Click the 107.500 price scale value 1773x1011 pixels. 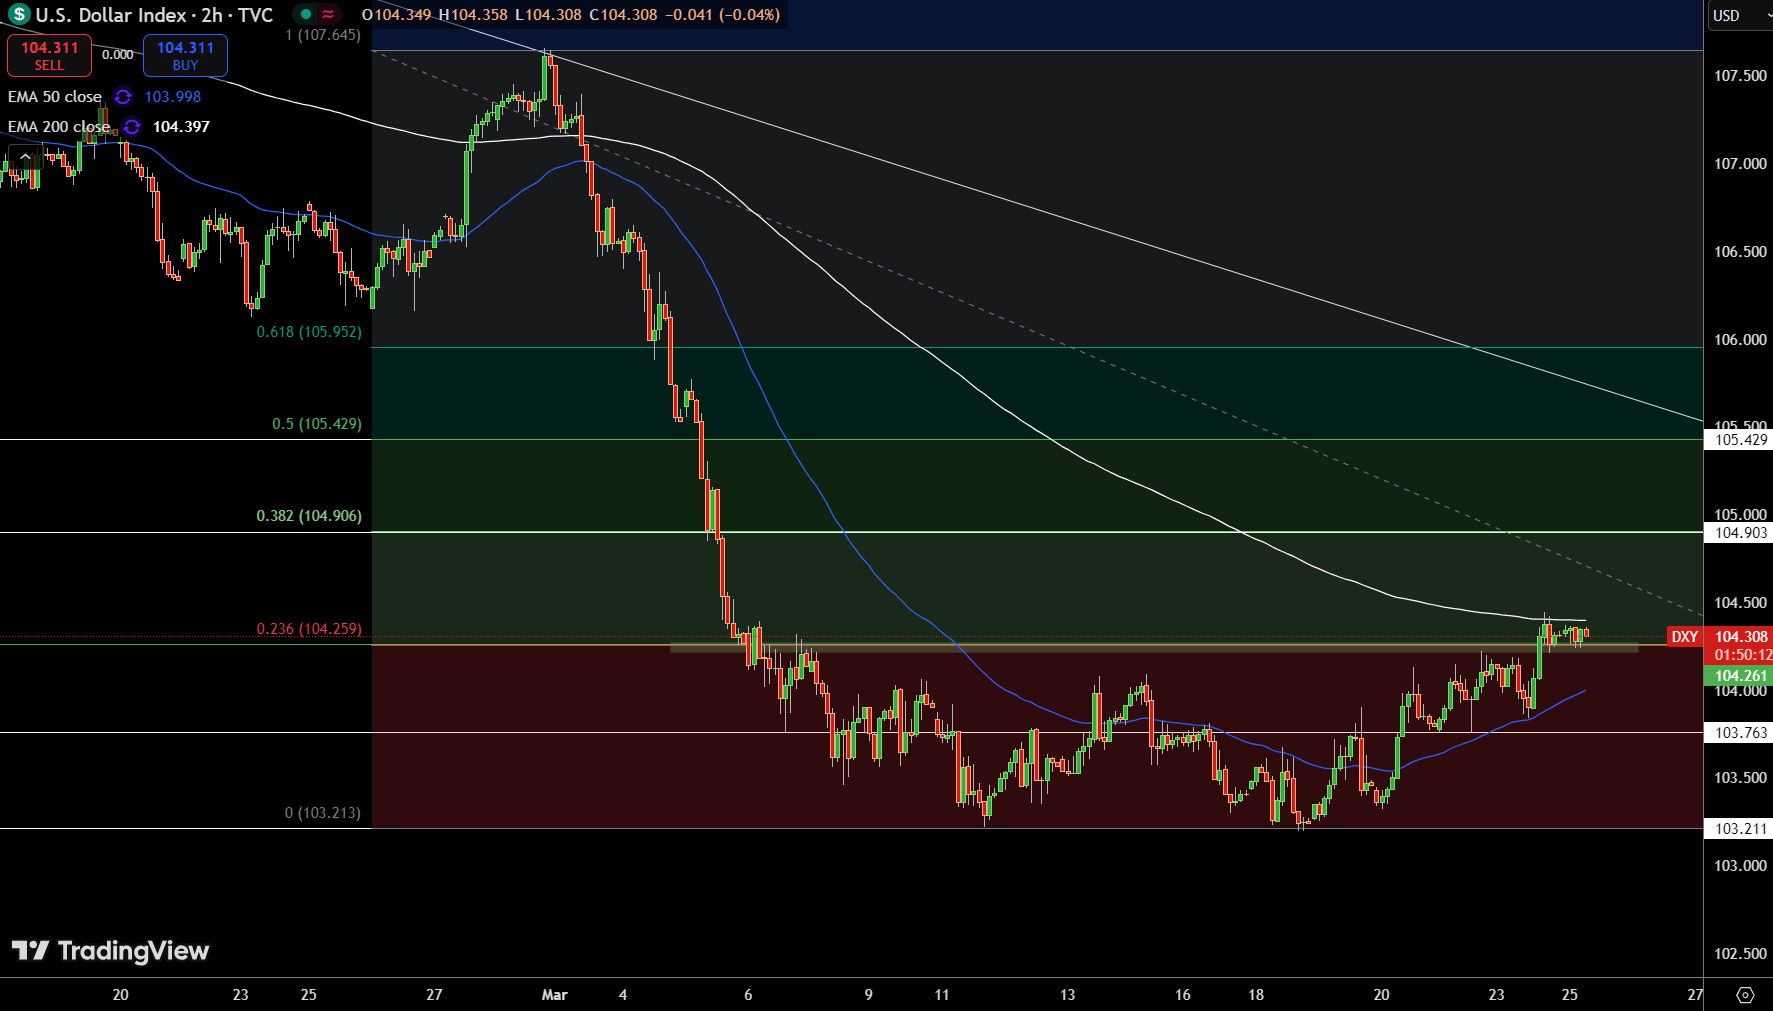pos(1740,76)
